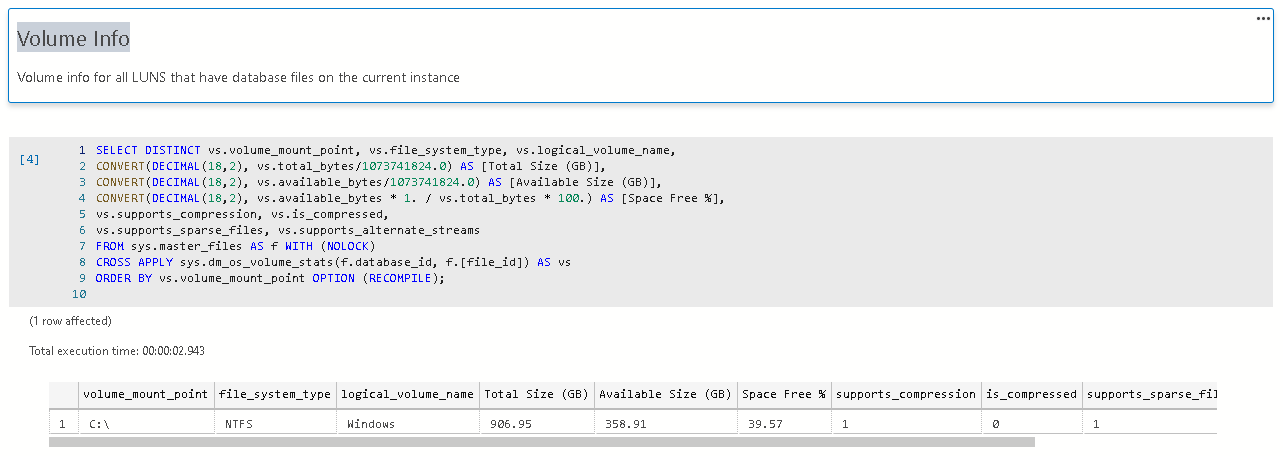The width and height of the screenshot is (1283, 456).
Task: Click the ORDER BY code line
Action: click(270, 278)
